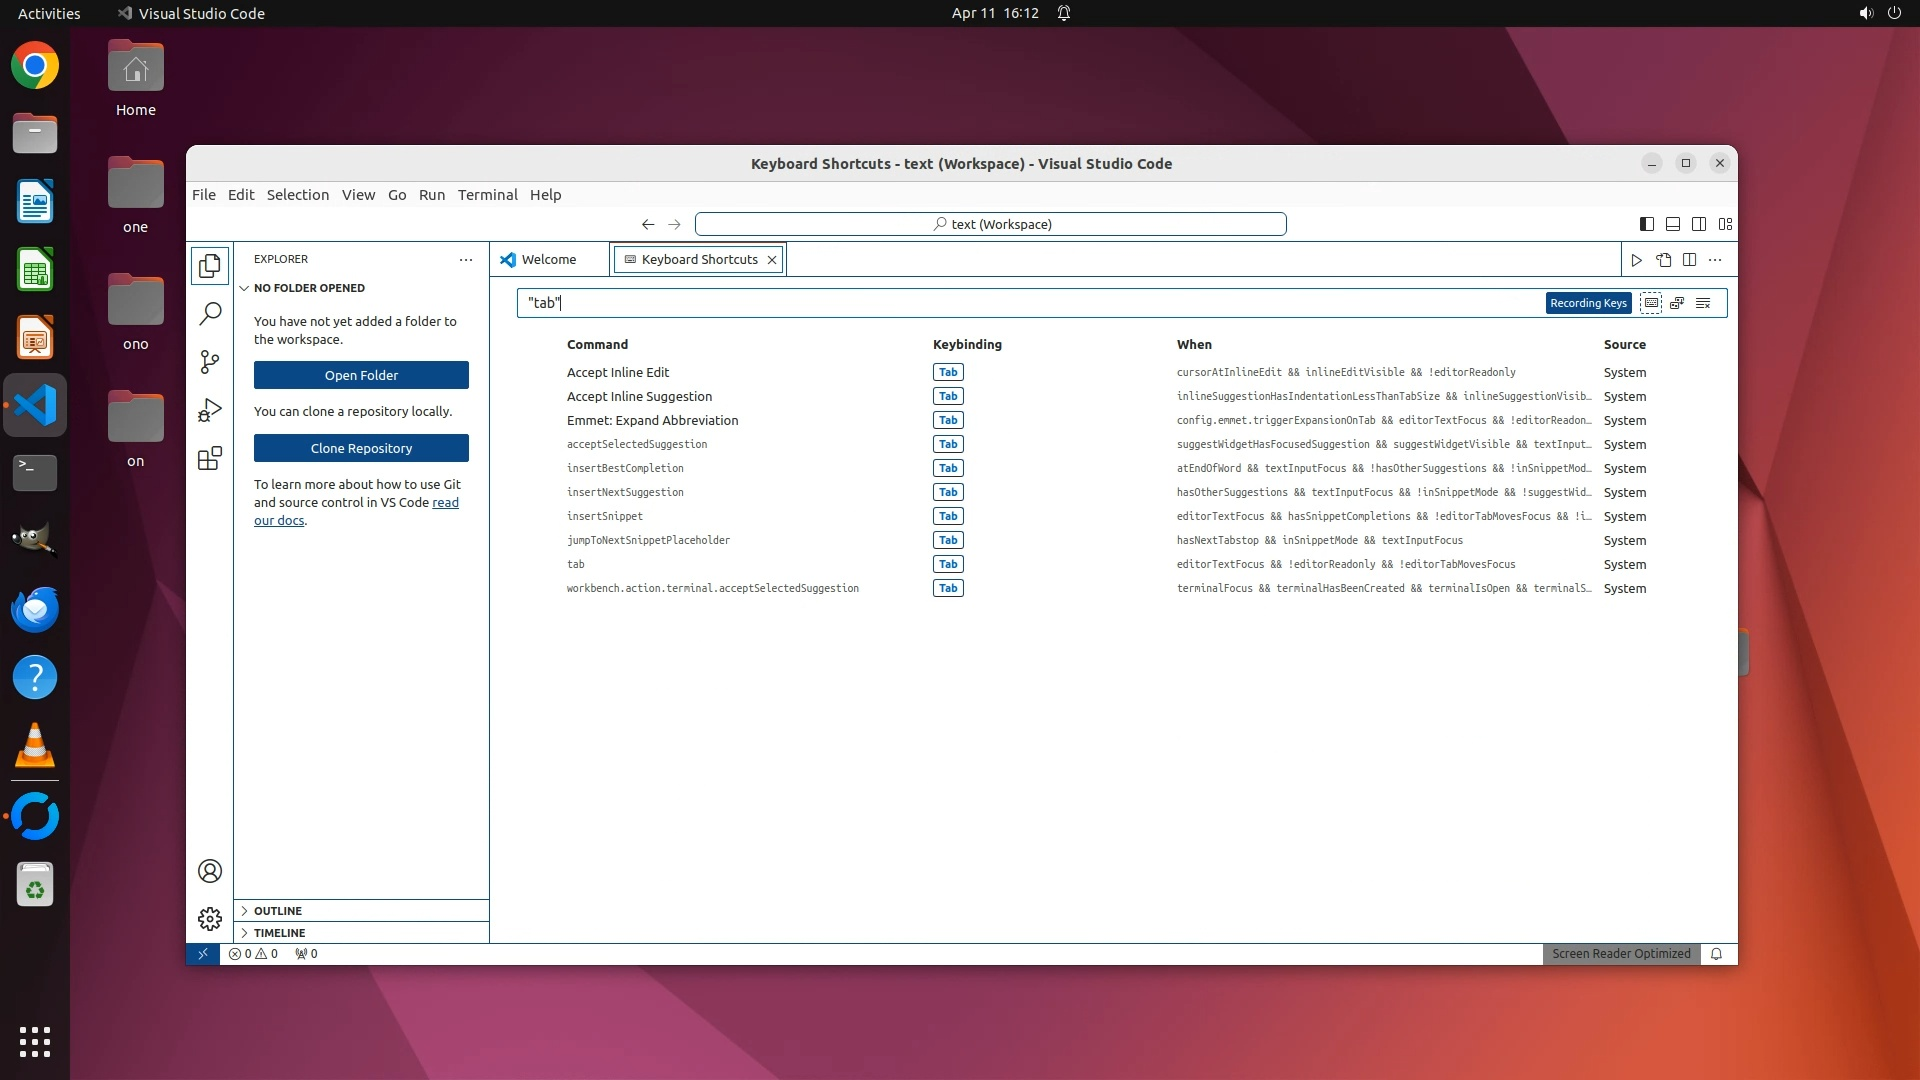Click the Open Folder button
This screenshot has height=1080, width=1920.
(361, 375)
